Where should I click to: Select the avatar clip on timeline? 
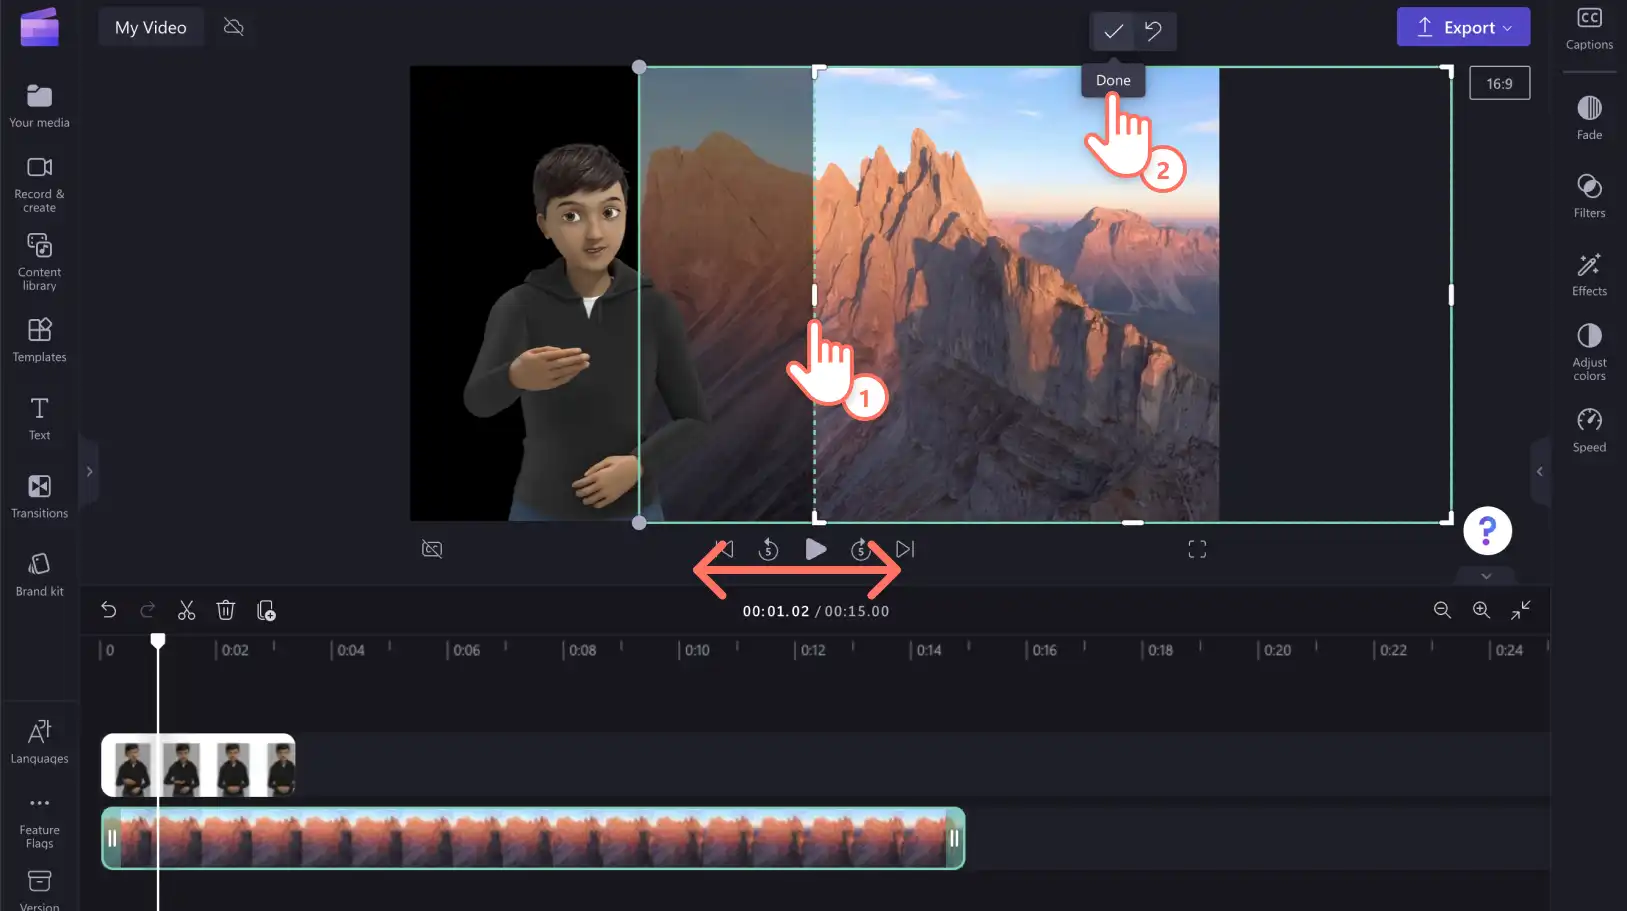pos(198,765)
